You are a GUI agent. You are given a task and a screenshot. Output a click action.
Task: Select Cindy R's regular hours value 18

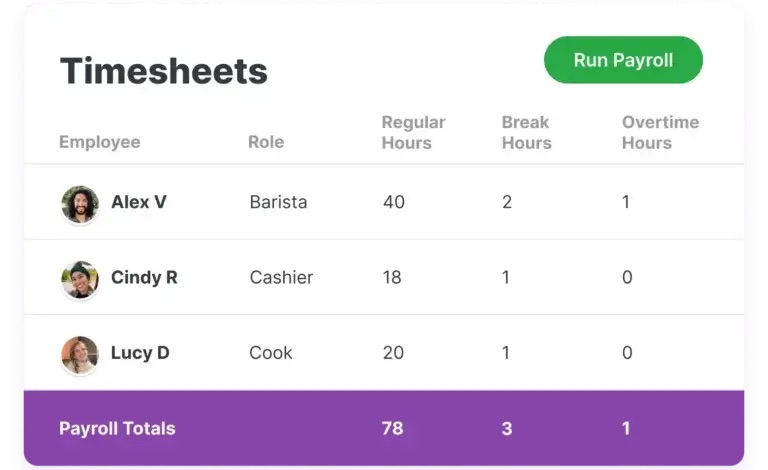click(392, 277)
